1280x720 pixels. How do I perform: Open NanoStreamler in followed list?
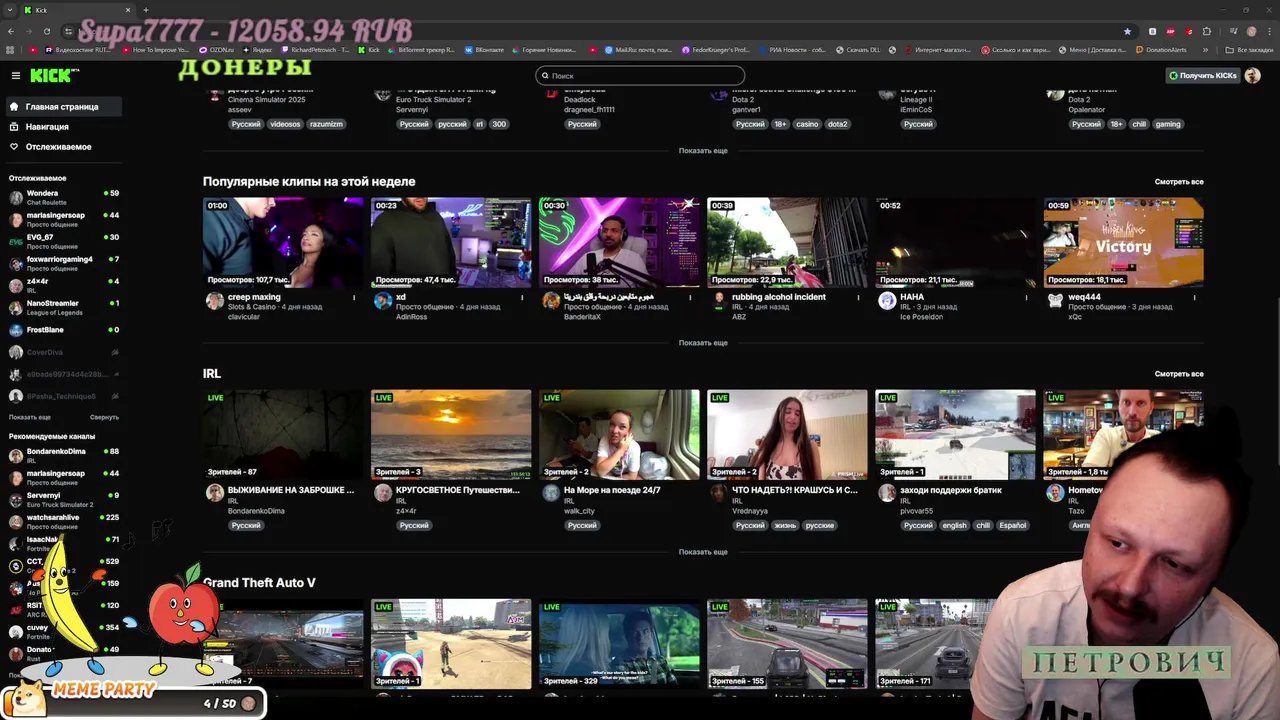63,307
